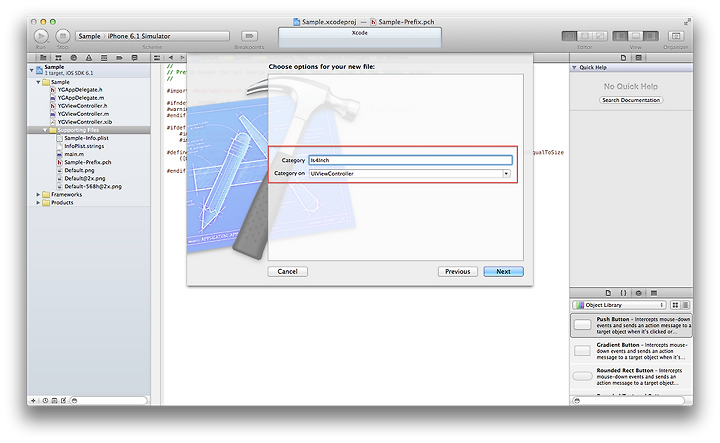Collapse the Supporting Files group

pos(45,130)
